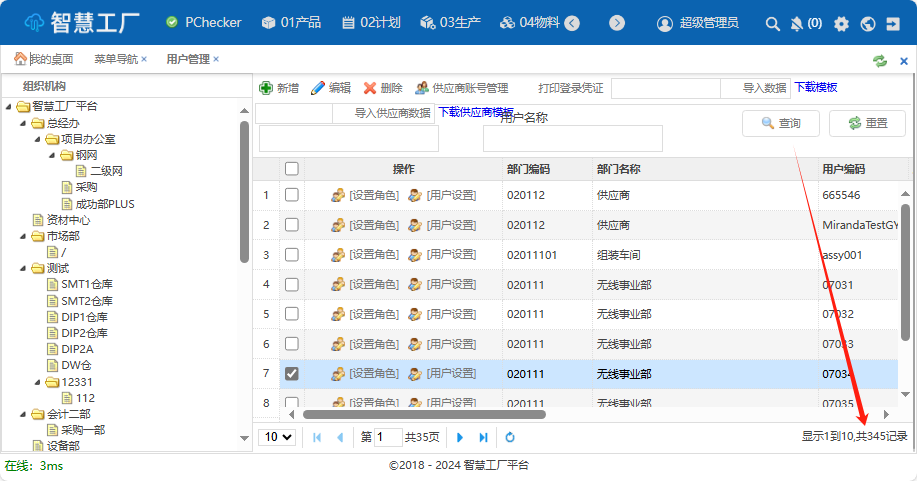The image size is (917, 481).
Task: Switch to the 菜单导航 tab
Action: point(116,59)
